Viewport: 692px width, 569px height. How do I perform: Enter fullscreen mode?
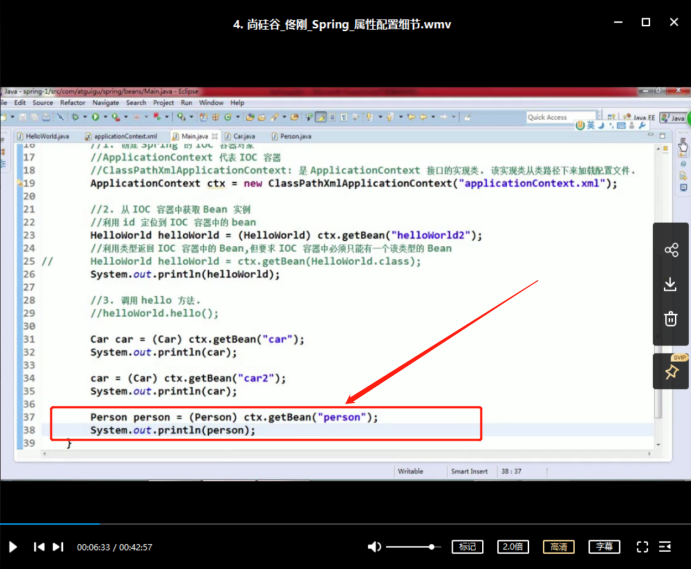pos(643,547)
